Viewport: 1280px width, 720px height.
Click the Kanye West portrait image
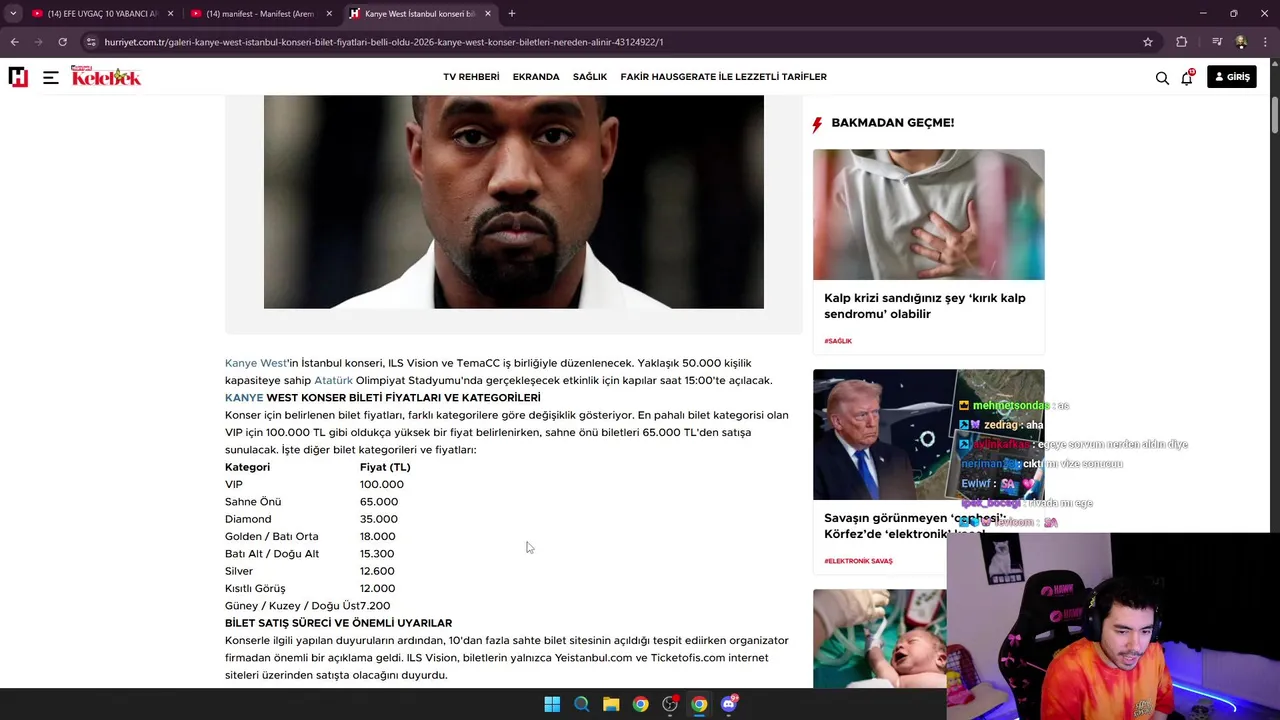(x=514, y=202)
